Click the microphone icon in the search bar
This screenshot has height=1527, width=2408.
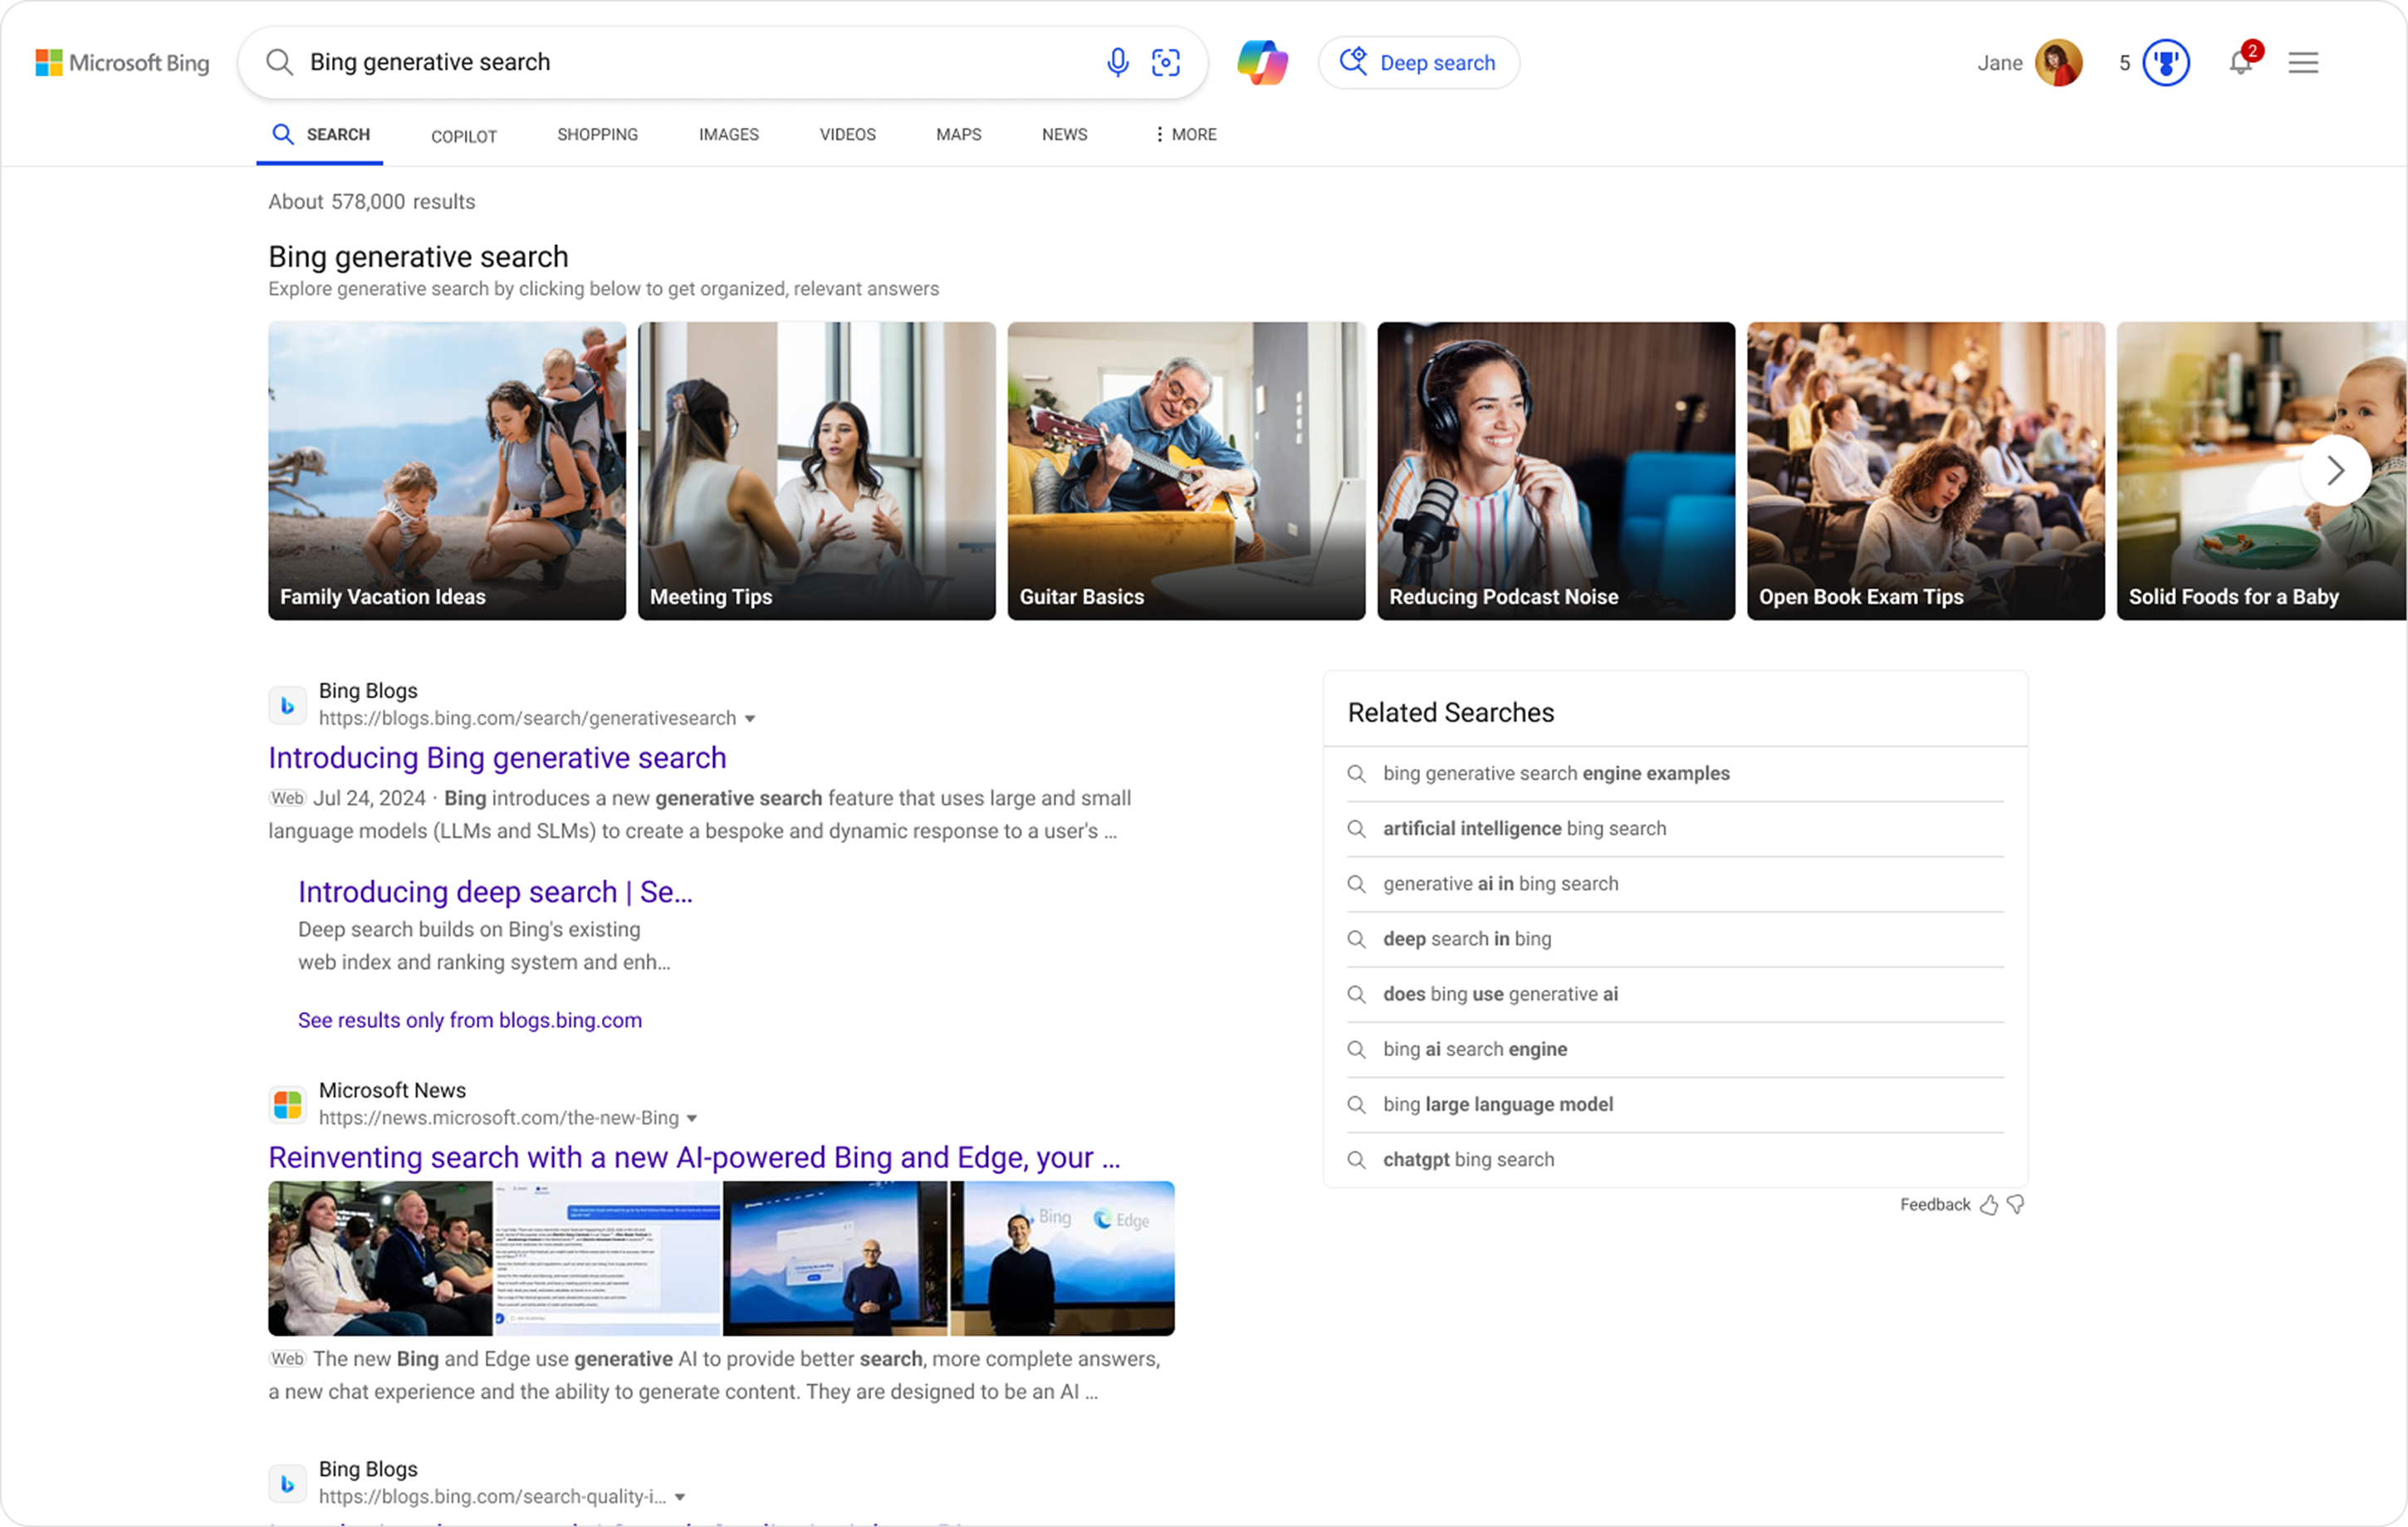point(1117,62)
